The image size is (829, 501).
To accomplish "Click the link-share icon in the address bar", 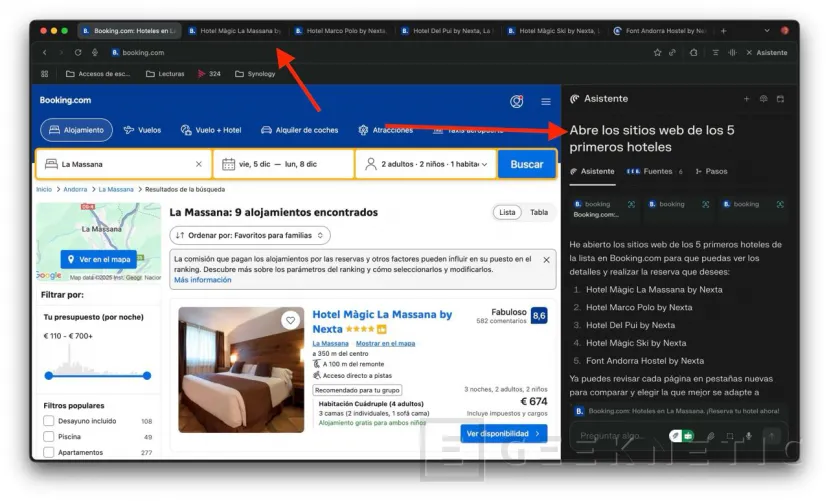I will (673, 52).
